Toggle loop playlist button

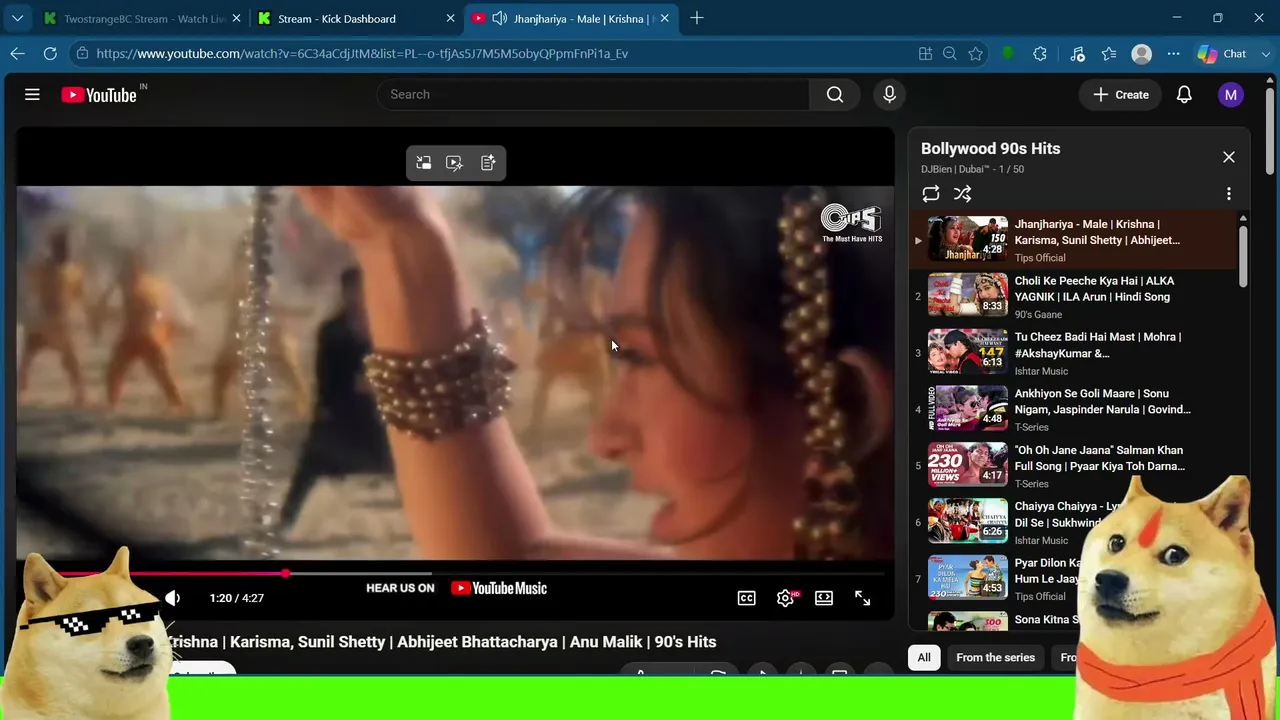931,194
